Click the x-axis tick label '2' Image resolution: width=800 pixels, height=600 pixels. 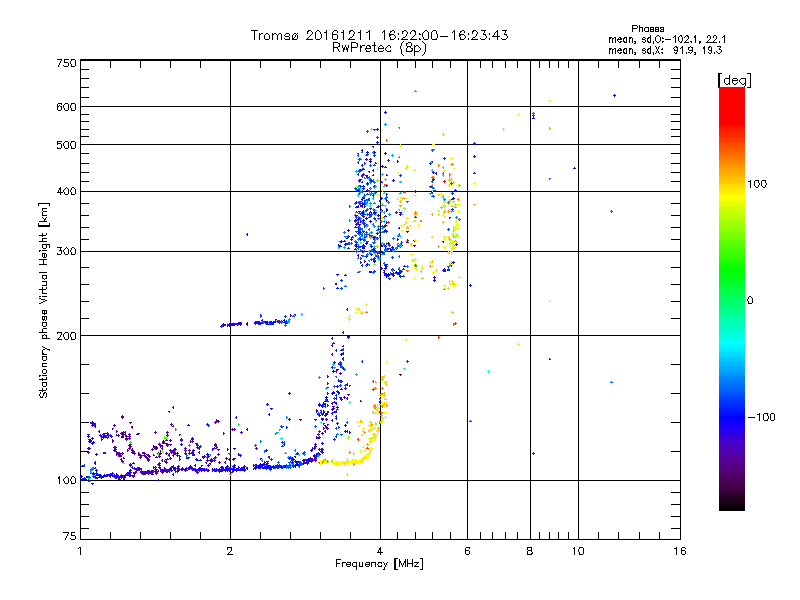click(x=230, y=551)
